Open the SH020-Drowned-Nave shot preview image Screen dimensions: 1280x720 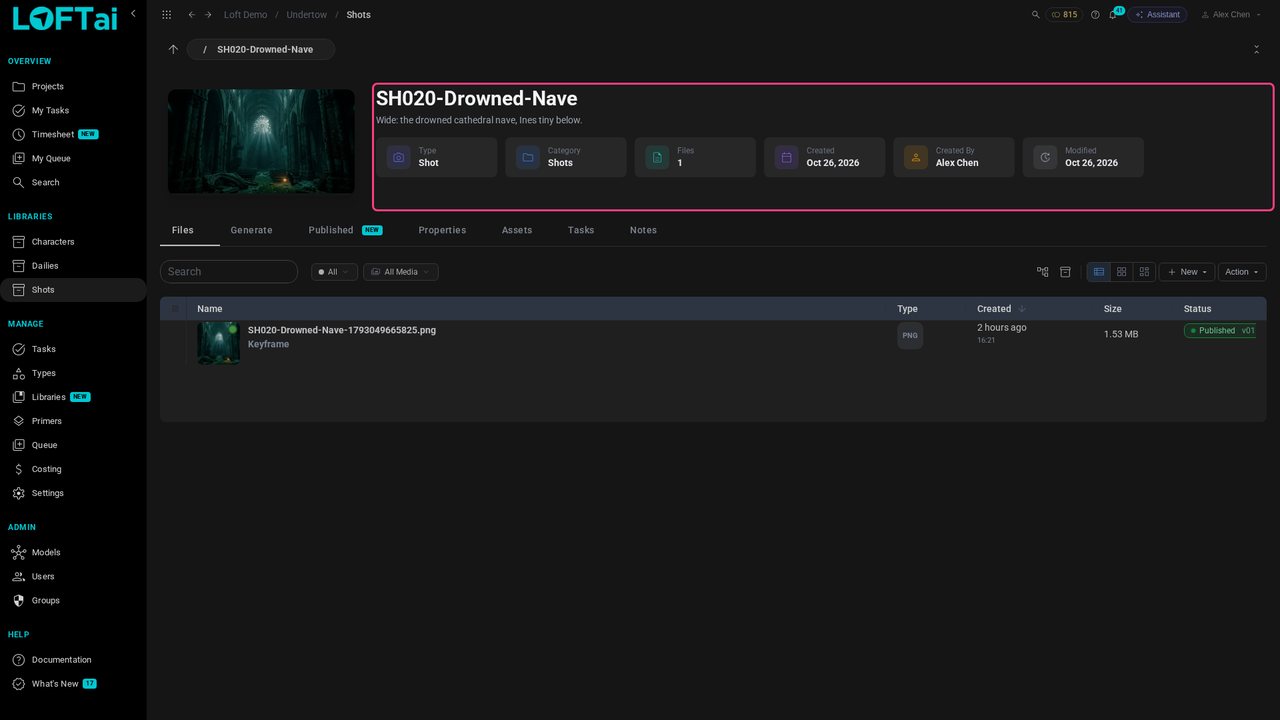click(x=261, y=141)
